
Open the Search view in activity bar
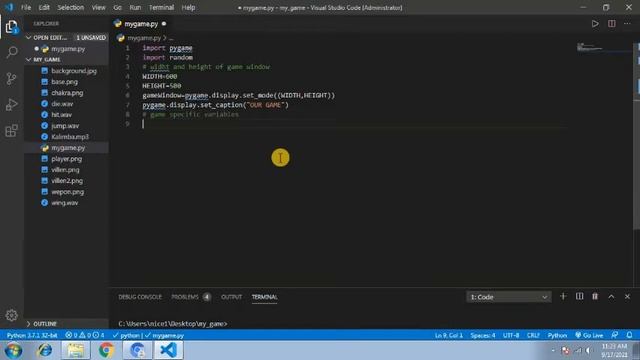[12, 52]
